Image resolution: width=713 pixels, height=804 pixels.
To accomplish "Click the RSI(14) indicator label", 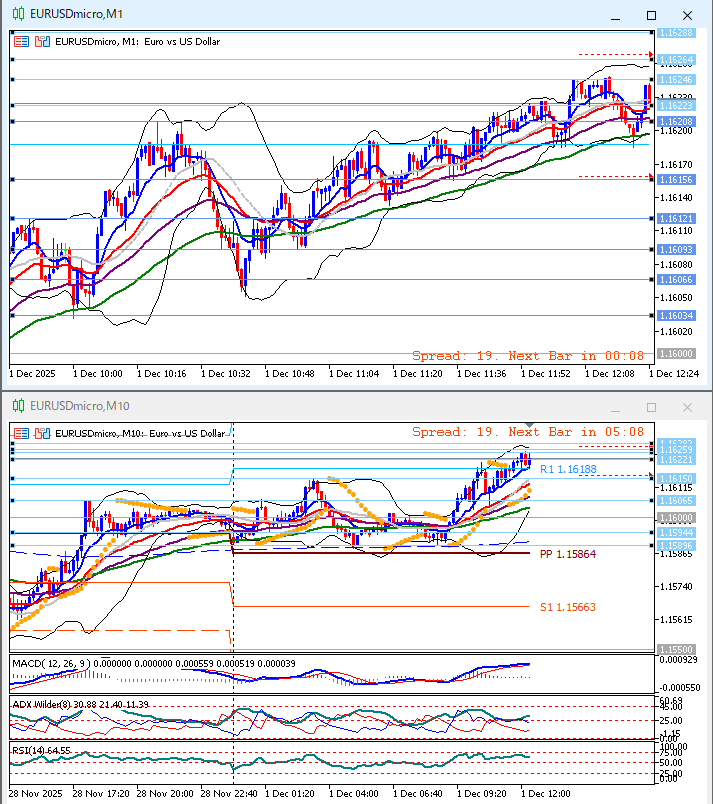I will 29,749.
